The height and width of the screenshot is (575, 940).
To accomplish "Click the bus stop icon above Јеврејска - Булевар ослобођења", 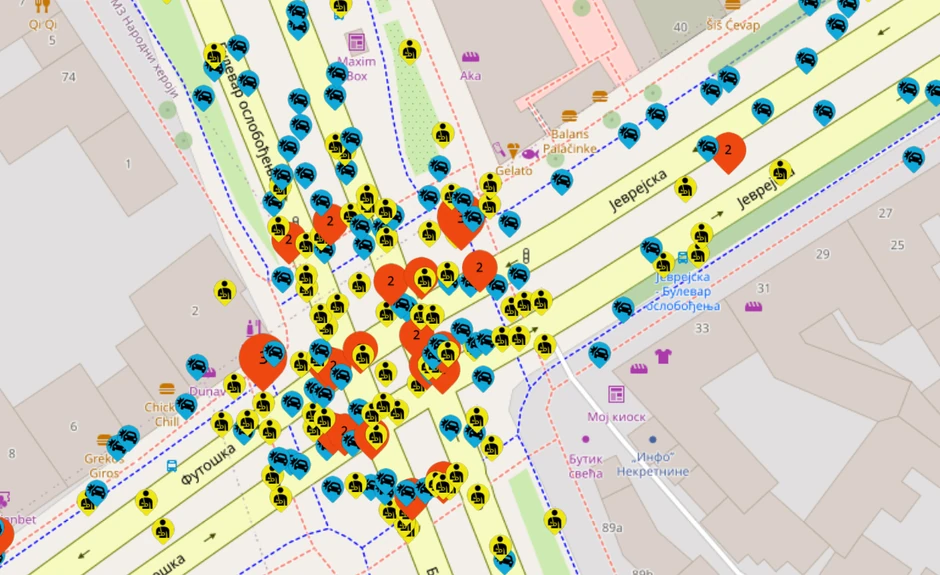I will (682, 258).
